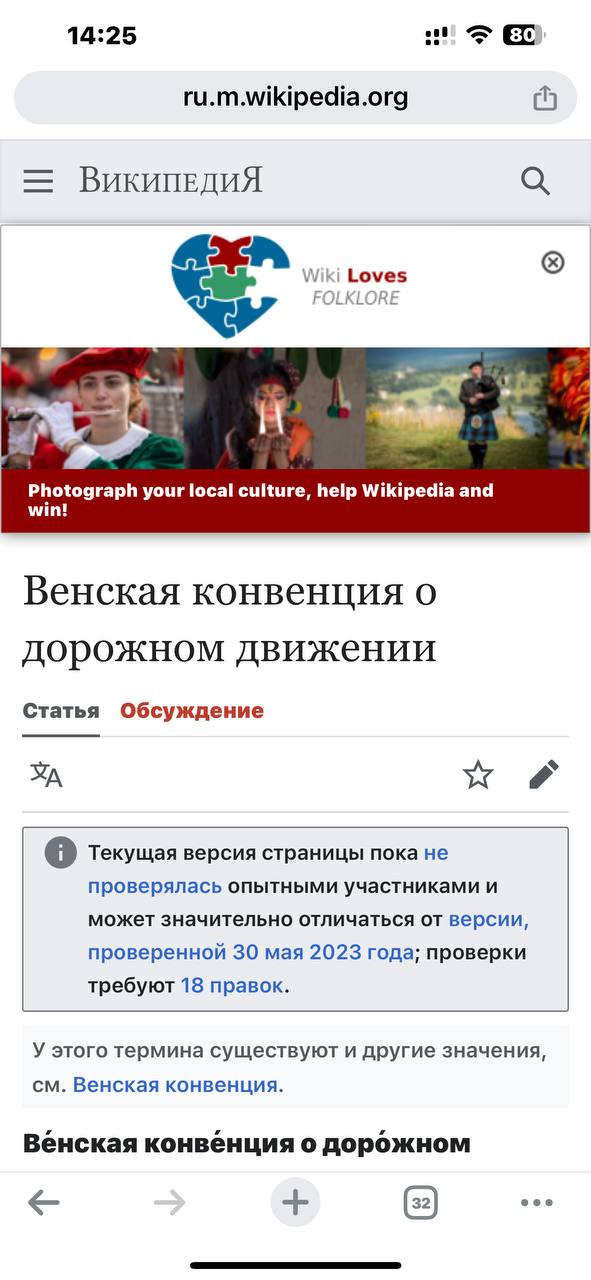Edit the article using pencil icon
This screenshot has width=591, height=1280.
coord(544,774)
